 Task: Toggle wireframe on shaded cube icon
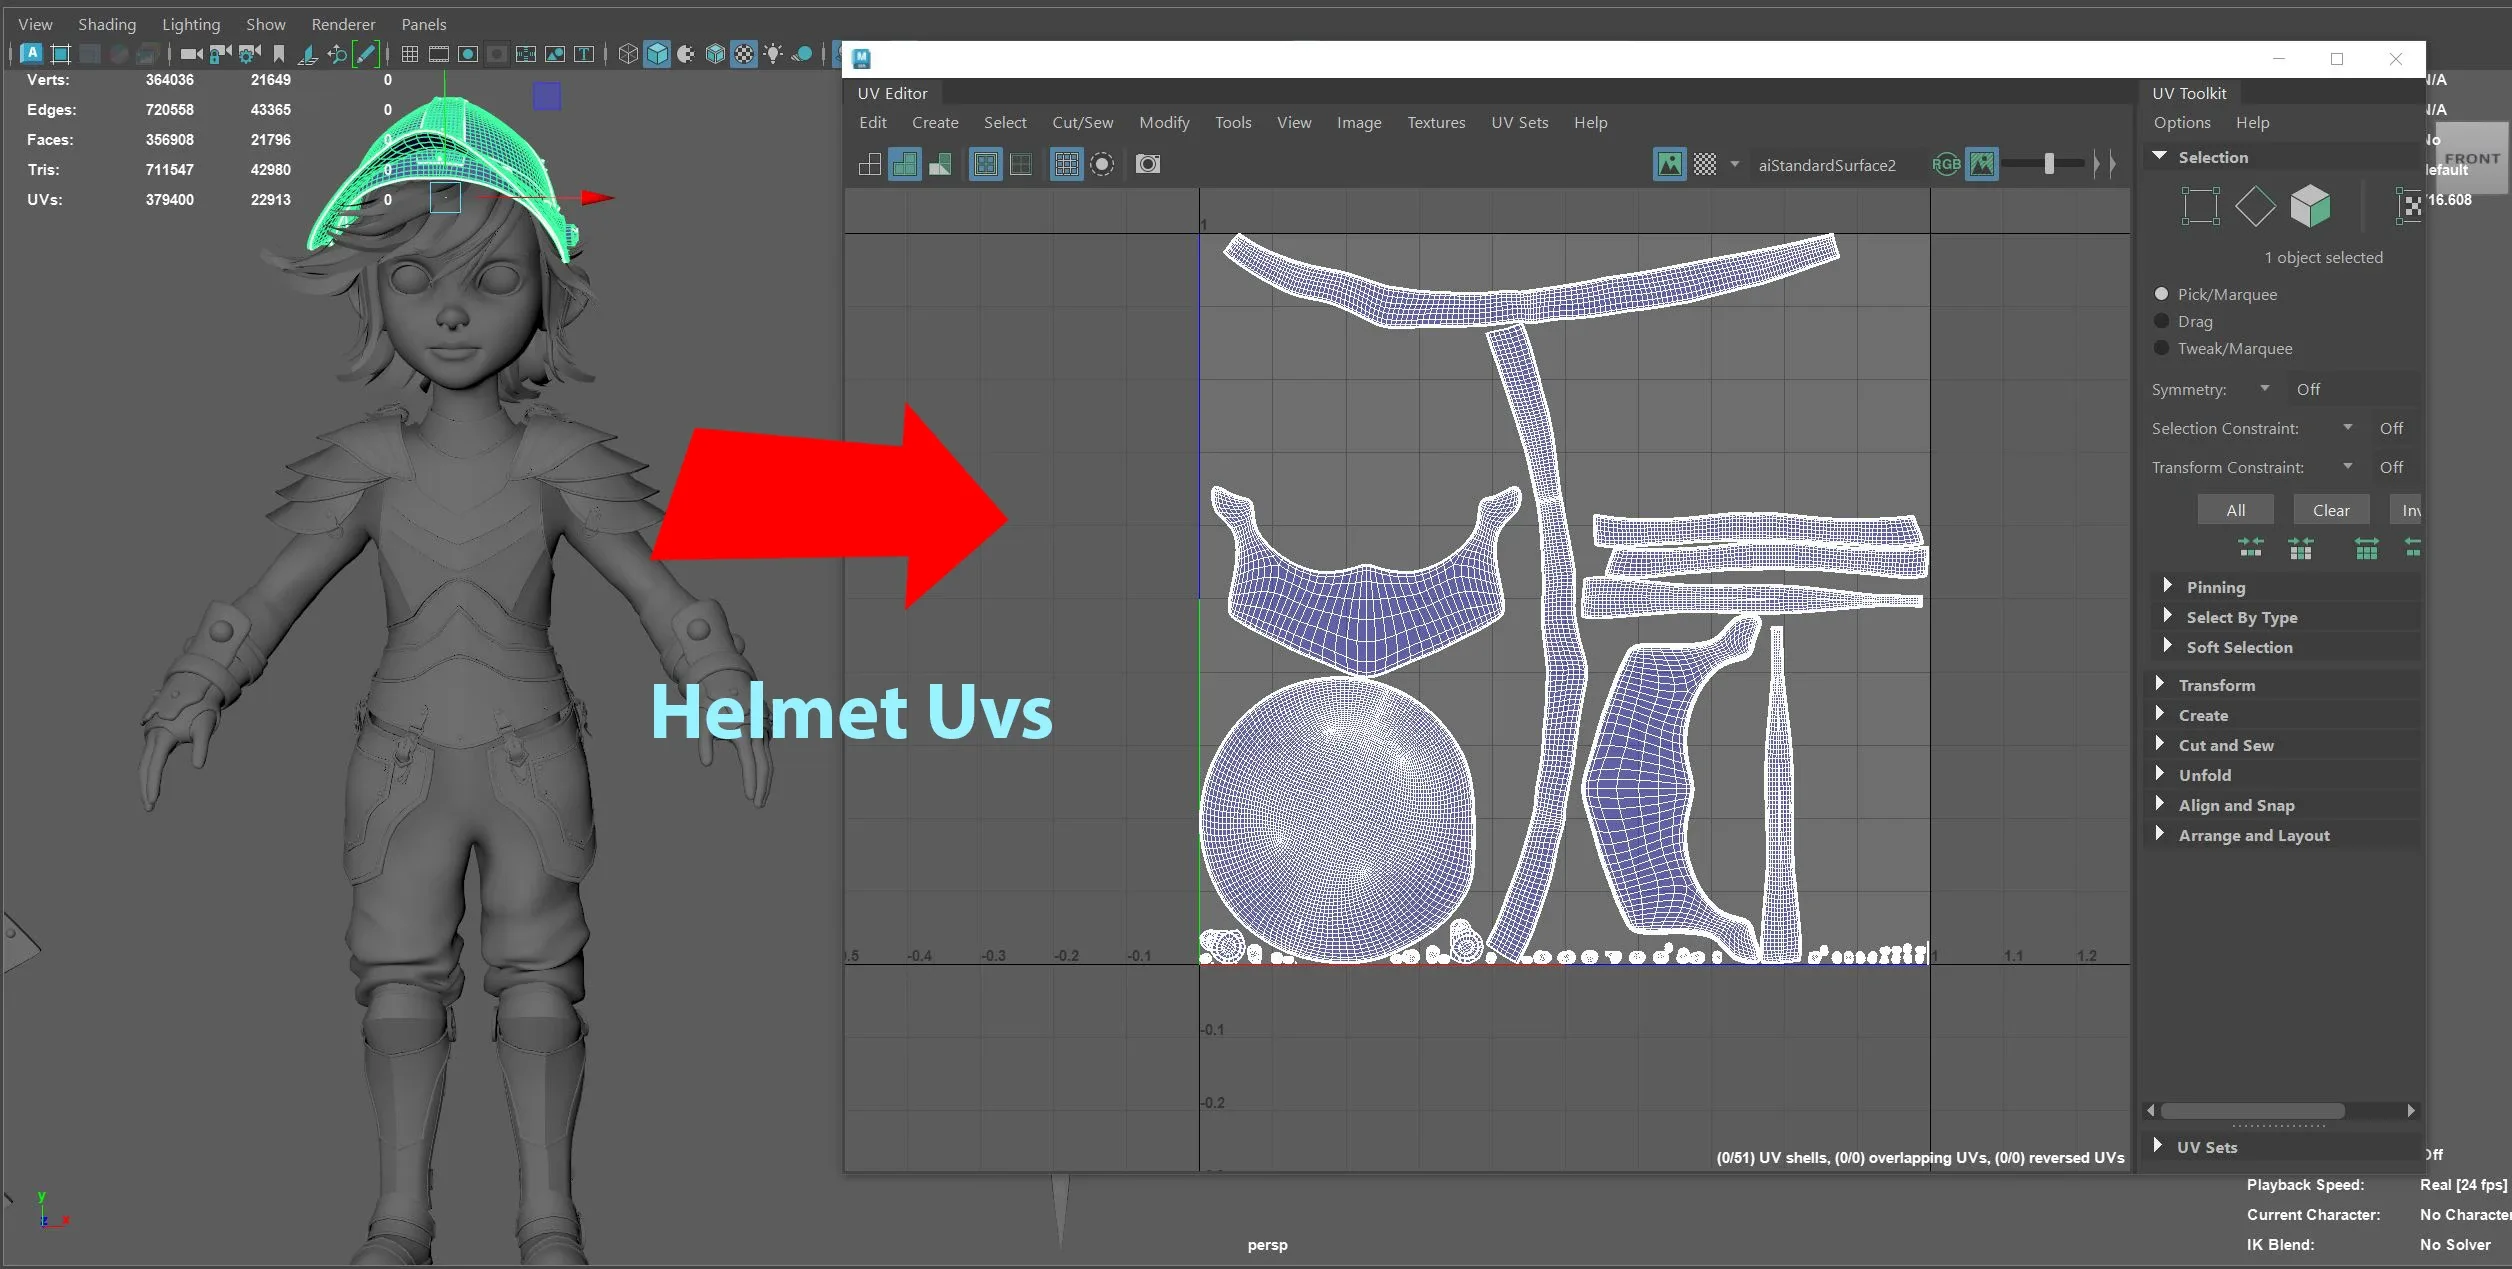[x=715, y=54]
